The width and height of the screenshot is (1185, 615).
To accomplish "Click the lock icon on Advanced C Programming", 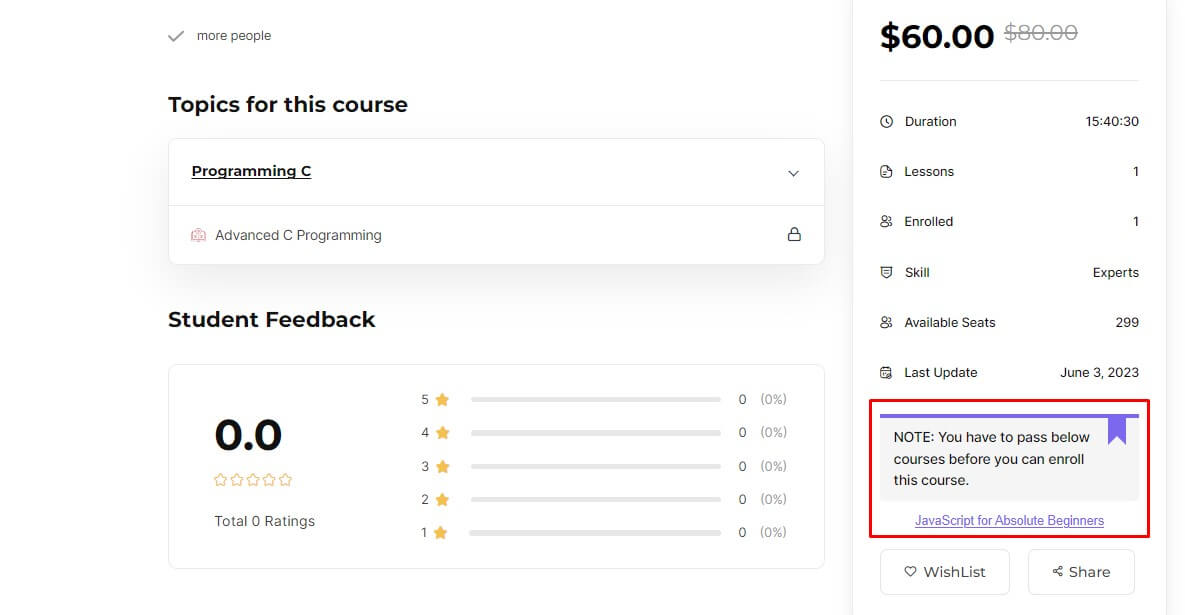I will pyautogui.click(x=795, y=234).
